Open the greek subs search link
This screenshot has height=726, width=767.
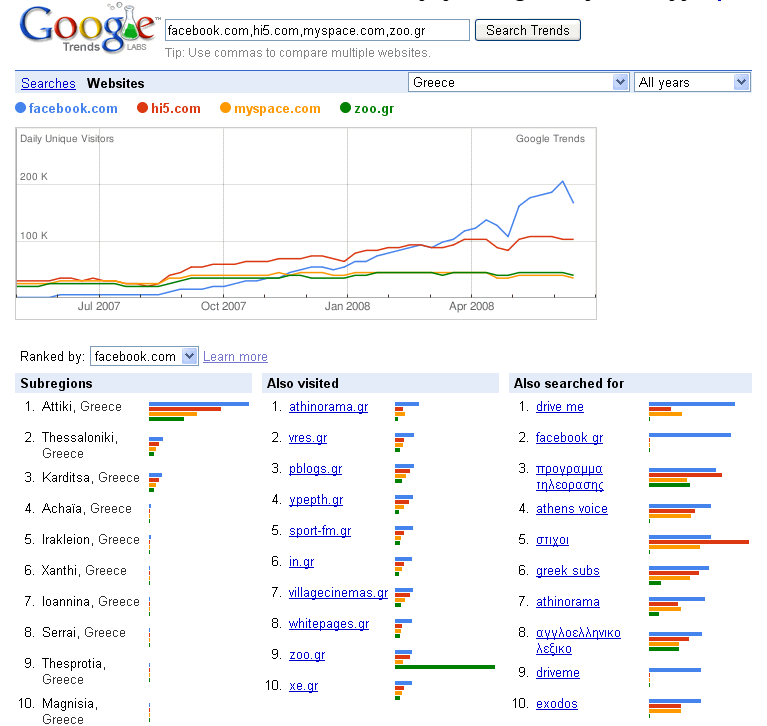[x=568, y=571]
